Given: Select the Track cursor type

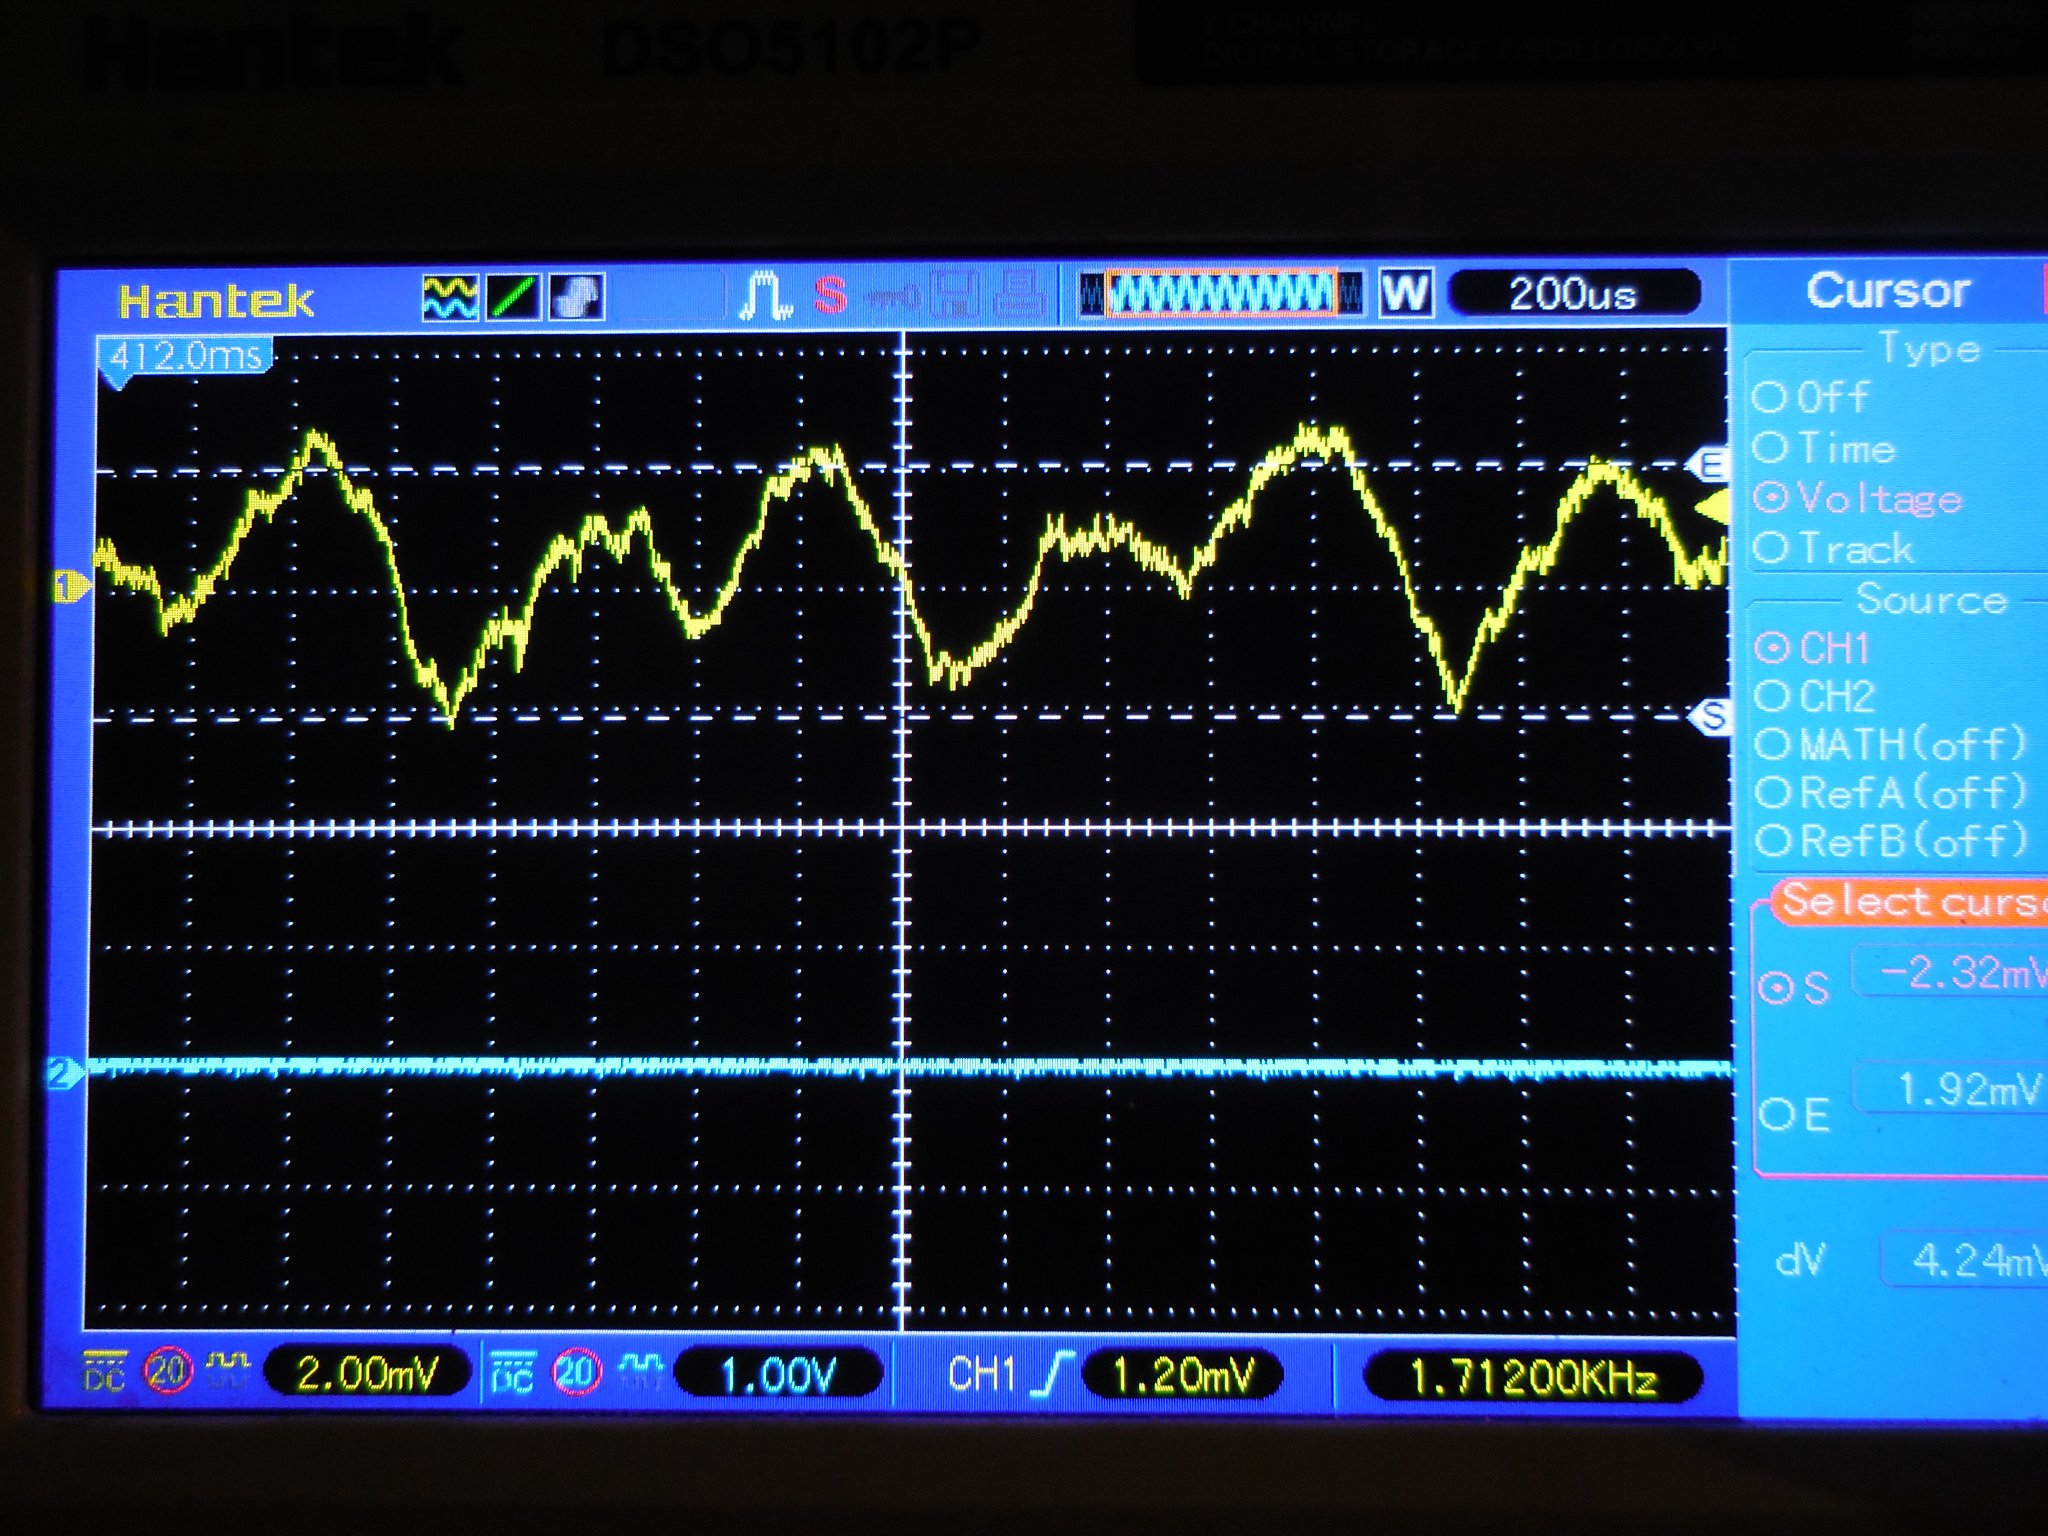Looking at the screenshot, I should (1834, 548).
